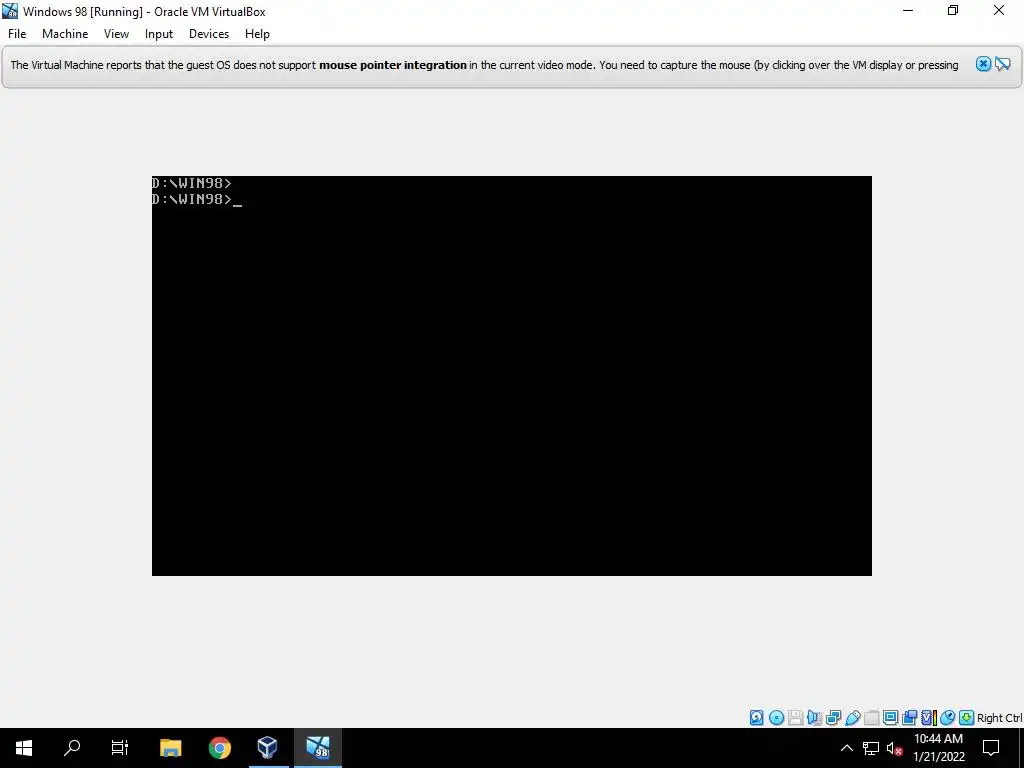This screenshot has width=1024, height=768.
Task: Close the VirtualBox VM window
Action: 999,10
